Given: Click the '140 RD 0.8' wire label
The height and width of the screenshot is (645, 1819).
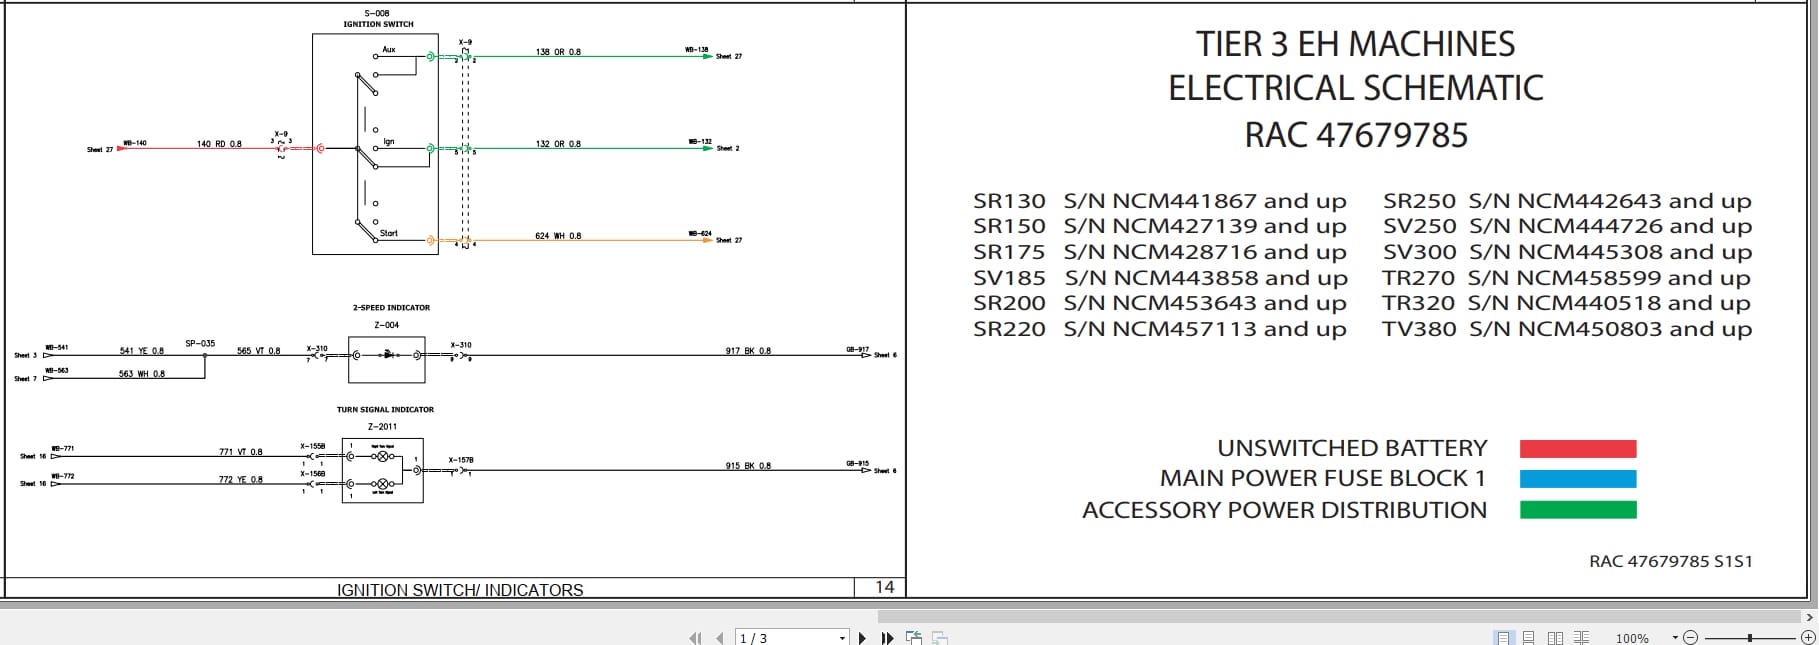Looking at the screenshot, I should click(x=219, y=144).
